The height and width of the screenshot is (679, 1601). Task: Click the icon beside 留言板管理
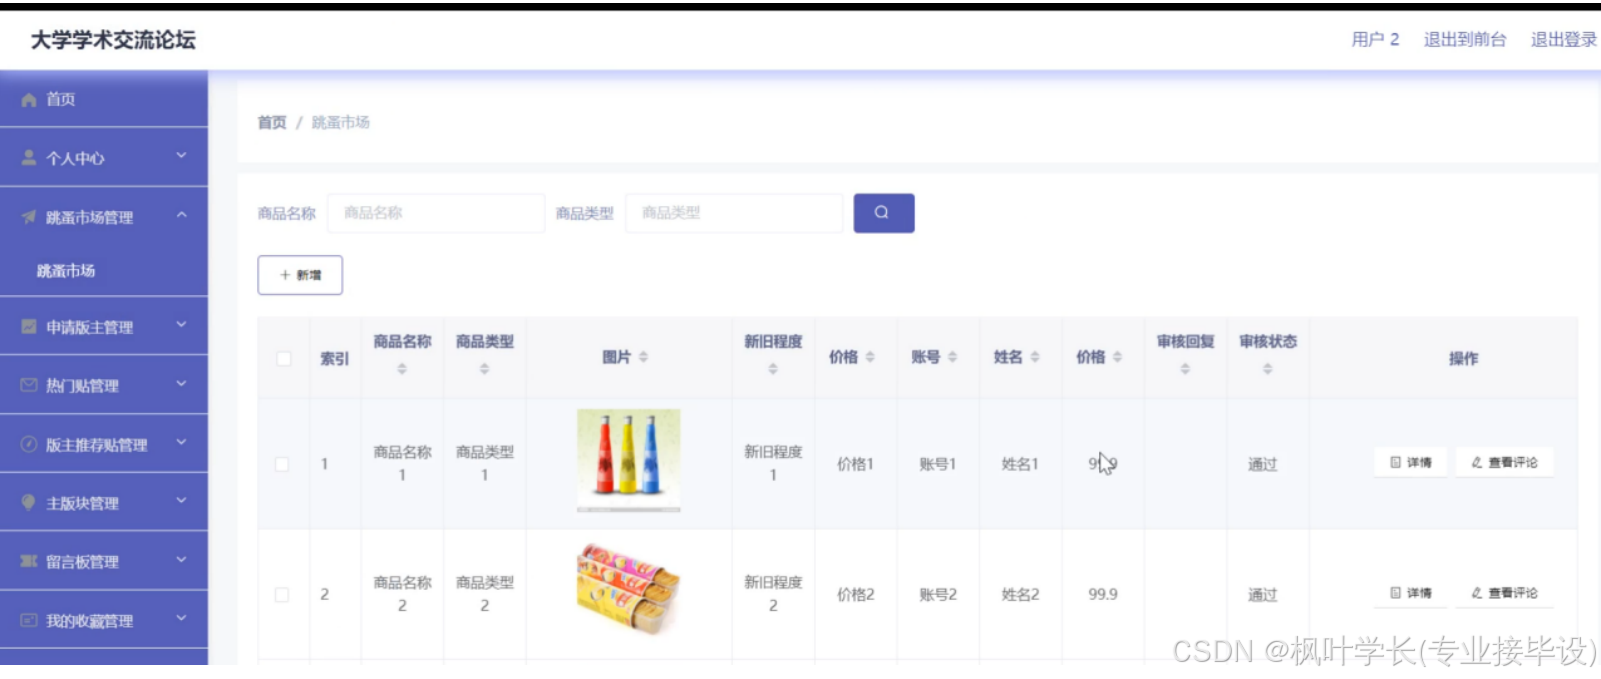click(29, 561)
